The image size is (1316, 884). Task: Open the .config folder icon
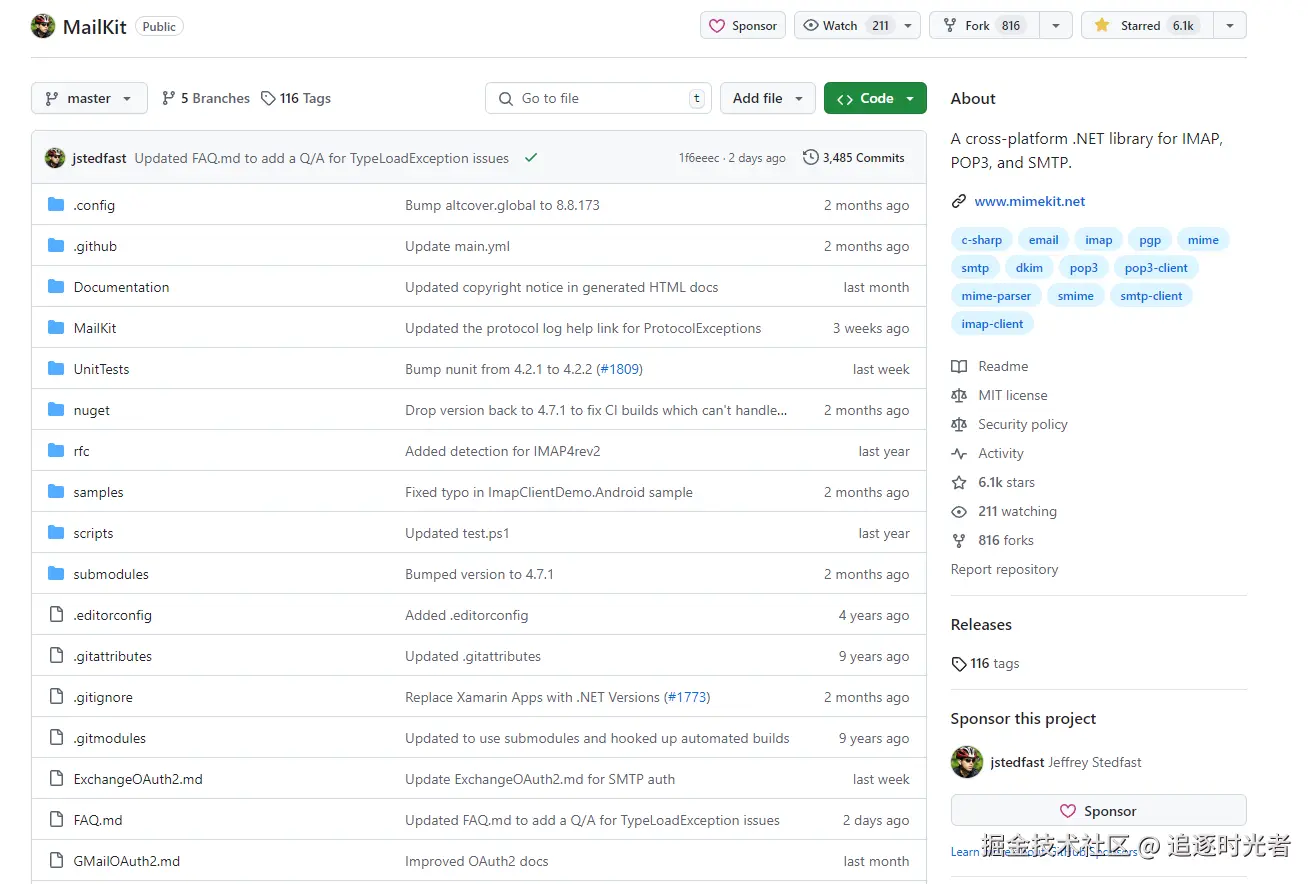tap(56, 205)
